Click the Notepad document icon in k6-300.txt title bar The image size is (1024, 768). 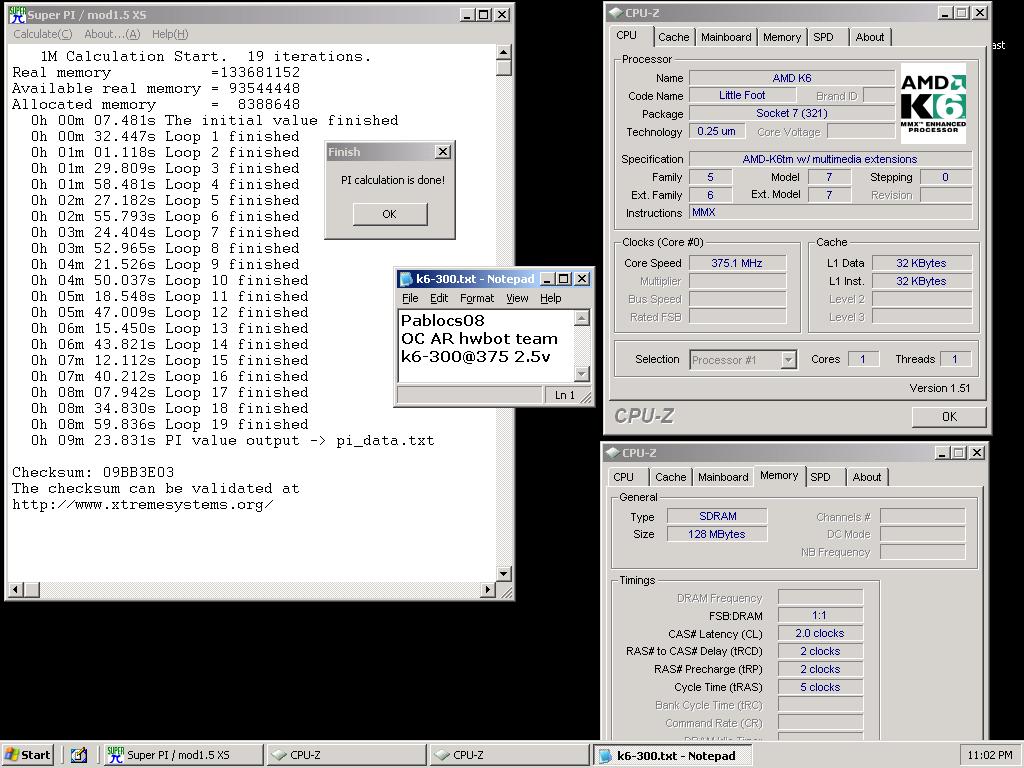406,279
